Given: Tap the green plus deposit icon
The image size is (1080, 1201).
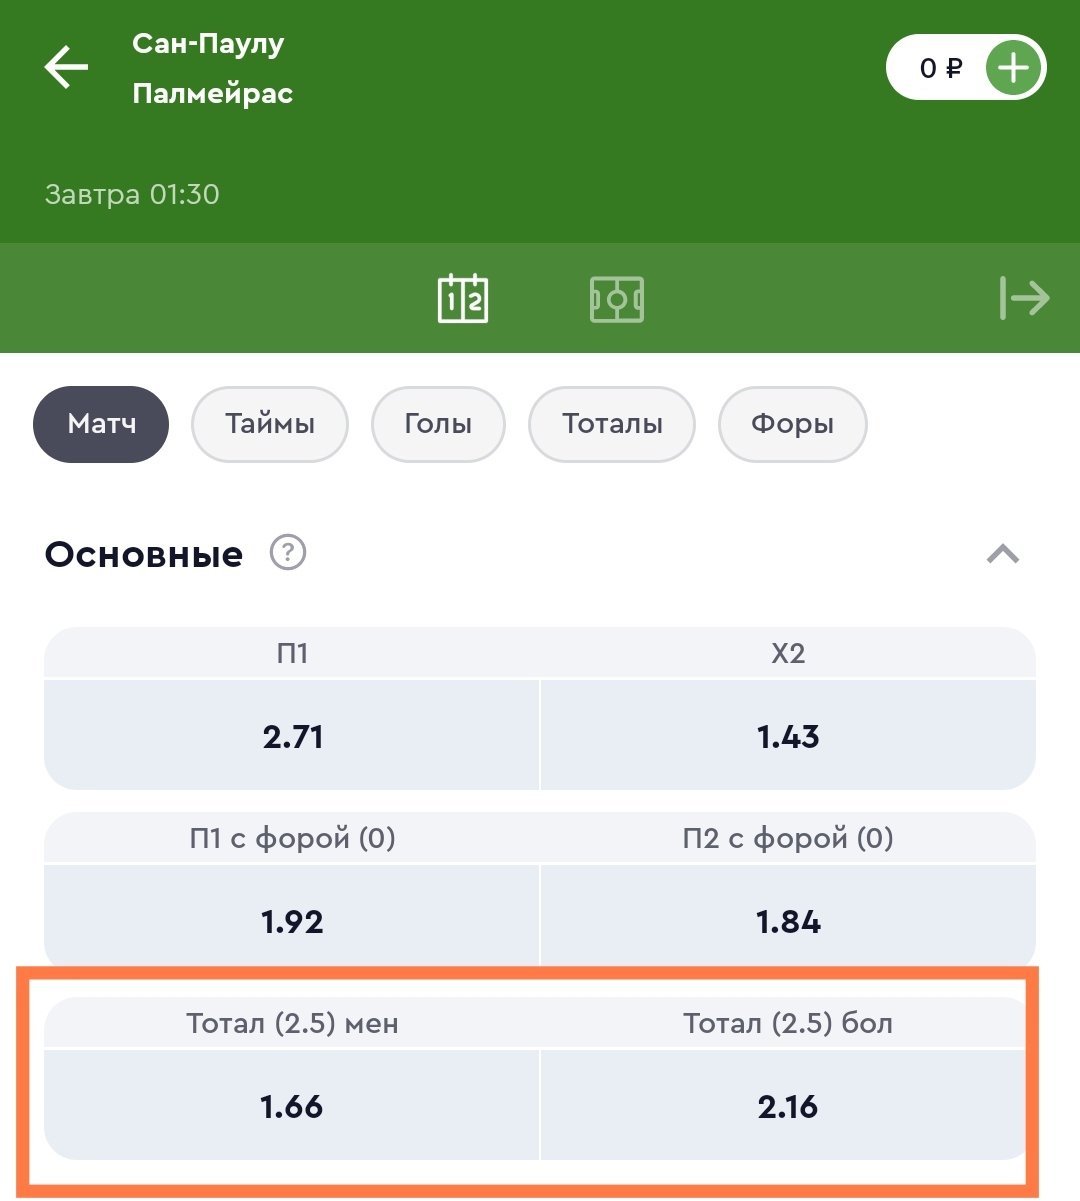Looking at the screenshot, I should point(1013,68).
